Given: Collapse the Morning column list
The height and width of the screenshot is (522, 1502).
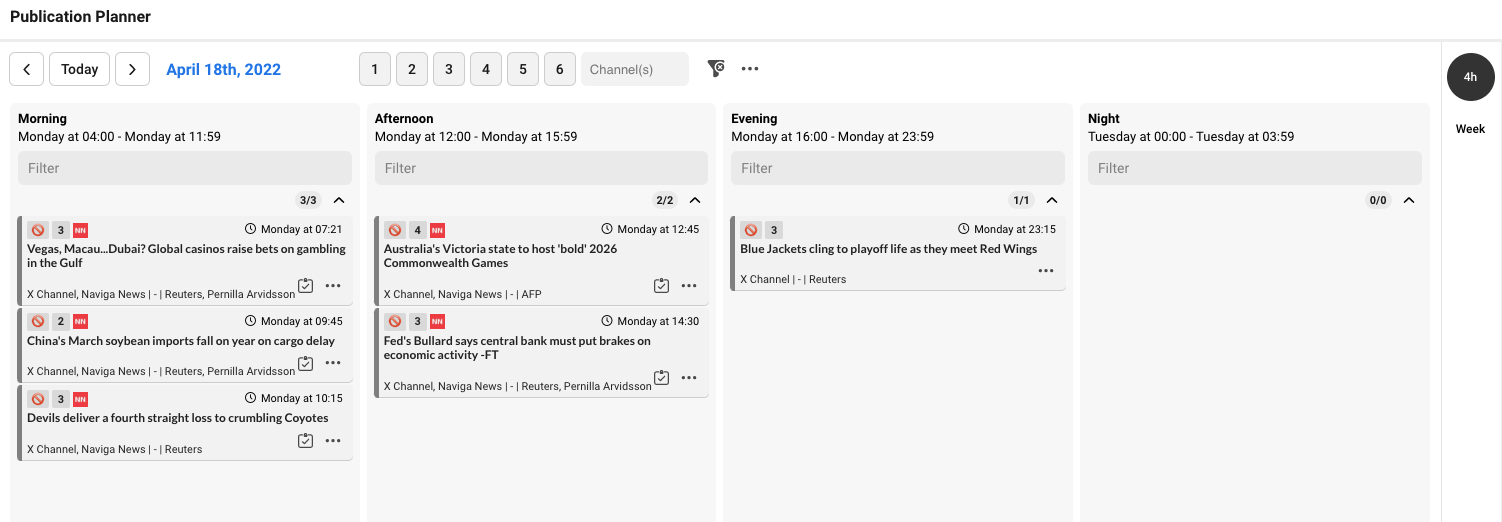Looking at the screenshot, I should tap(339, 200).
